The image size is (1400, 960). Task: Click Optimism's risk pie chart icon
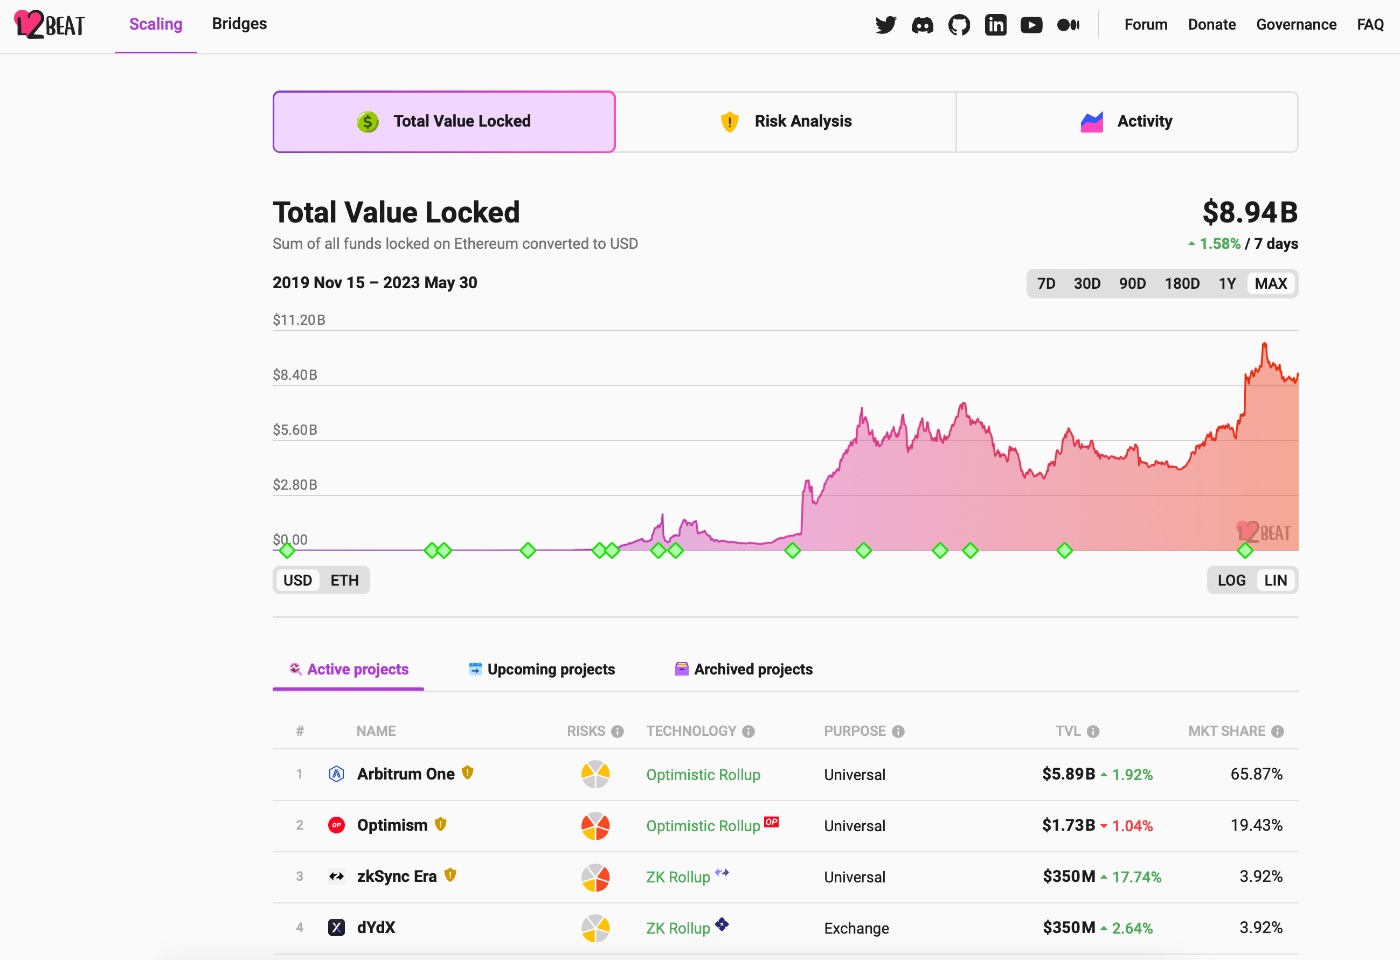pyautogui.click(x=597, y=826)
